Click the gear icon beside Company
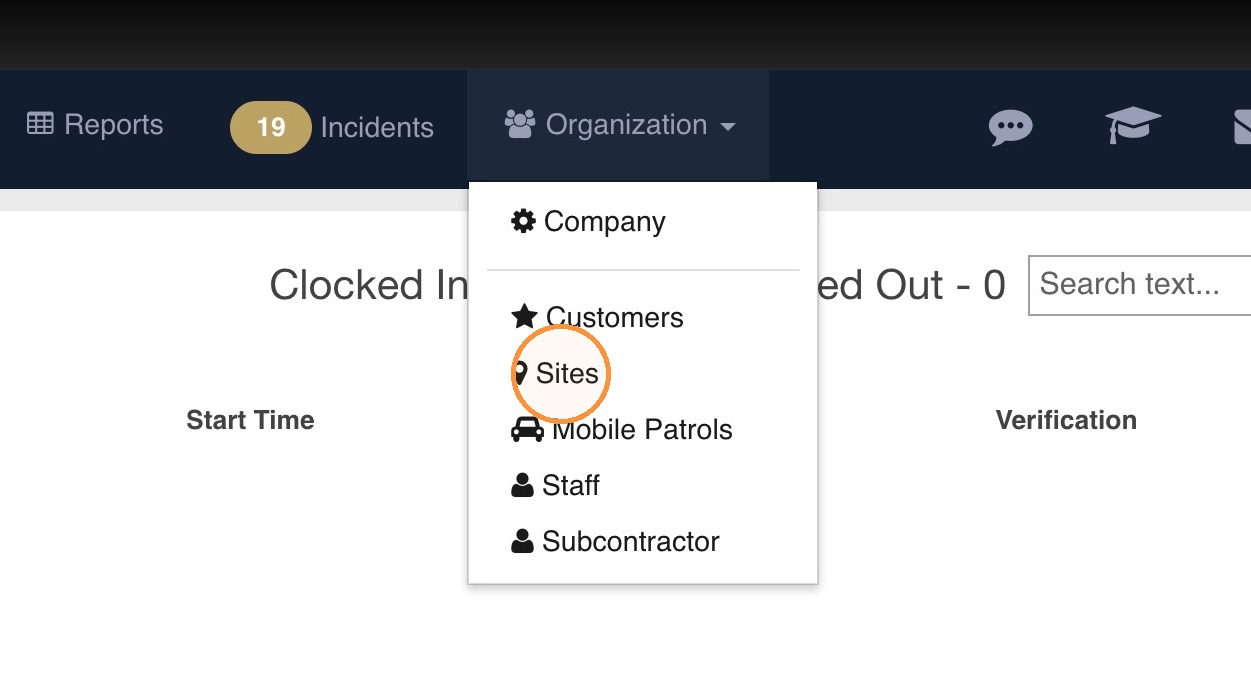 pyautogui.click(x=523, y=221)
